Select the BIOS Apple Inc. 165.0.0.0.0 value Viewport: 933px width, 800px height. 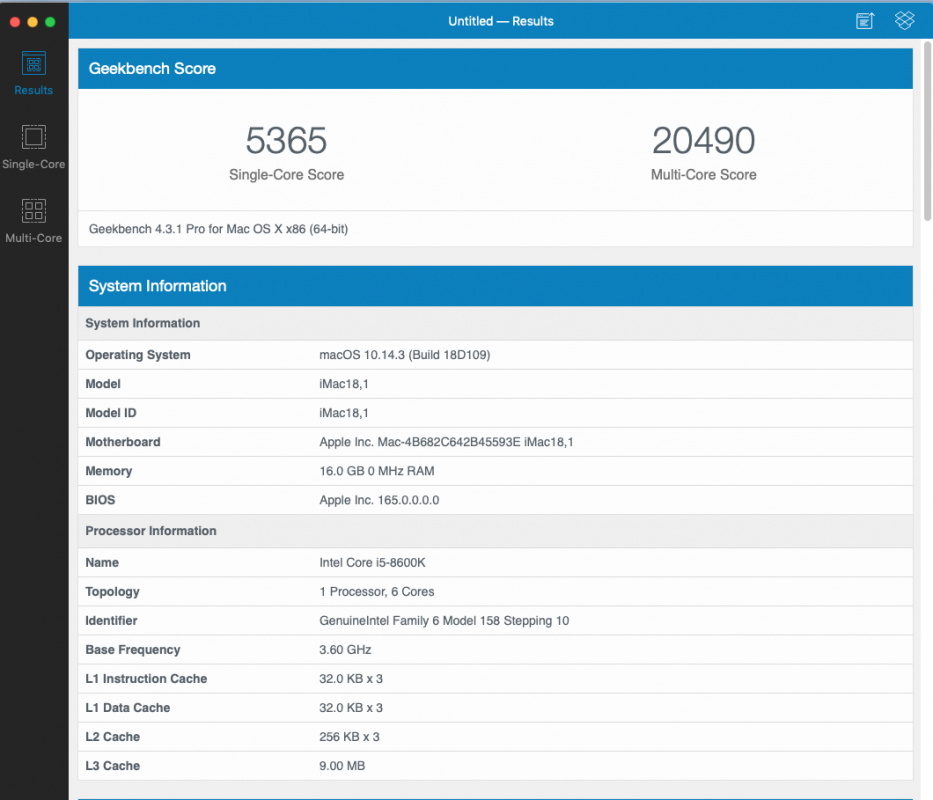coord(379,500)
